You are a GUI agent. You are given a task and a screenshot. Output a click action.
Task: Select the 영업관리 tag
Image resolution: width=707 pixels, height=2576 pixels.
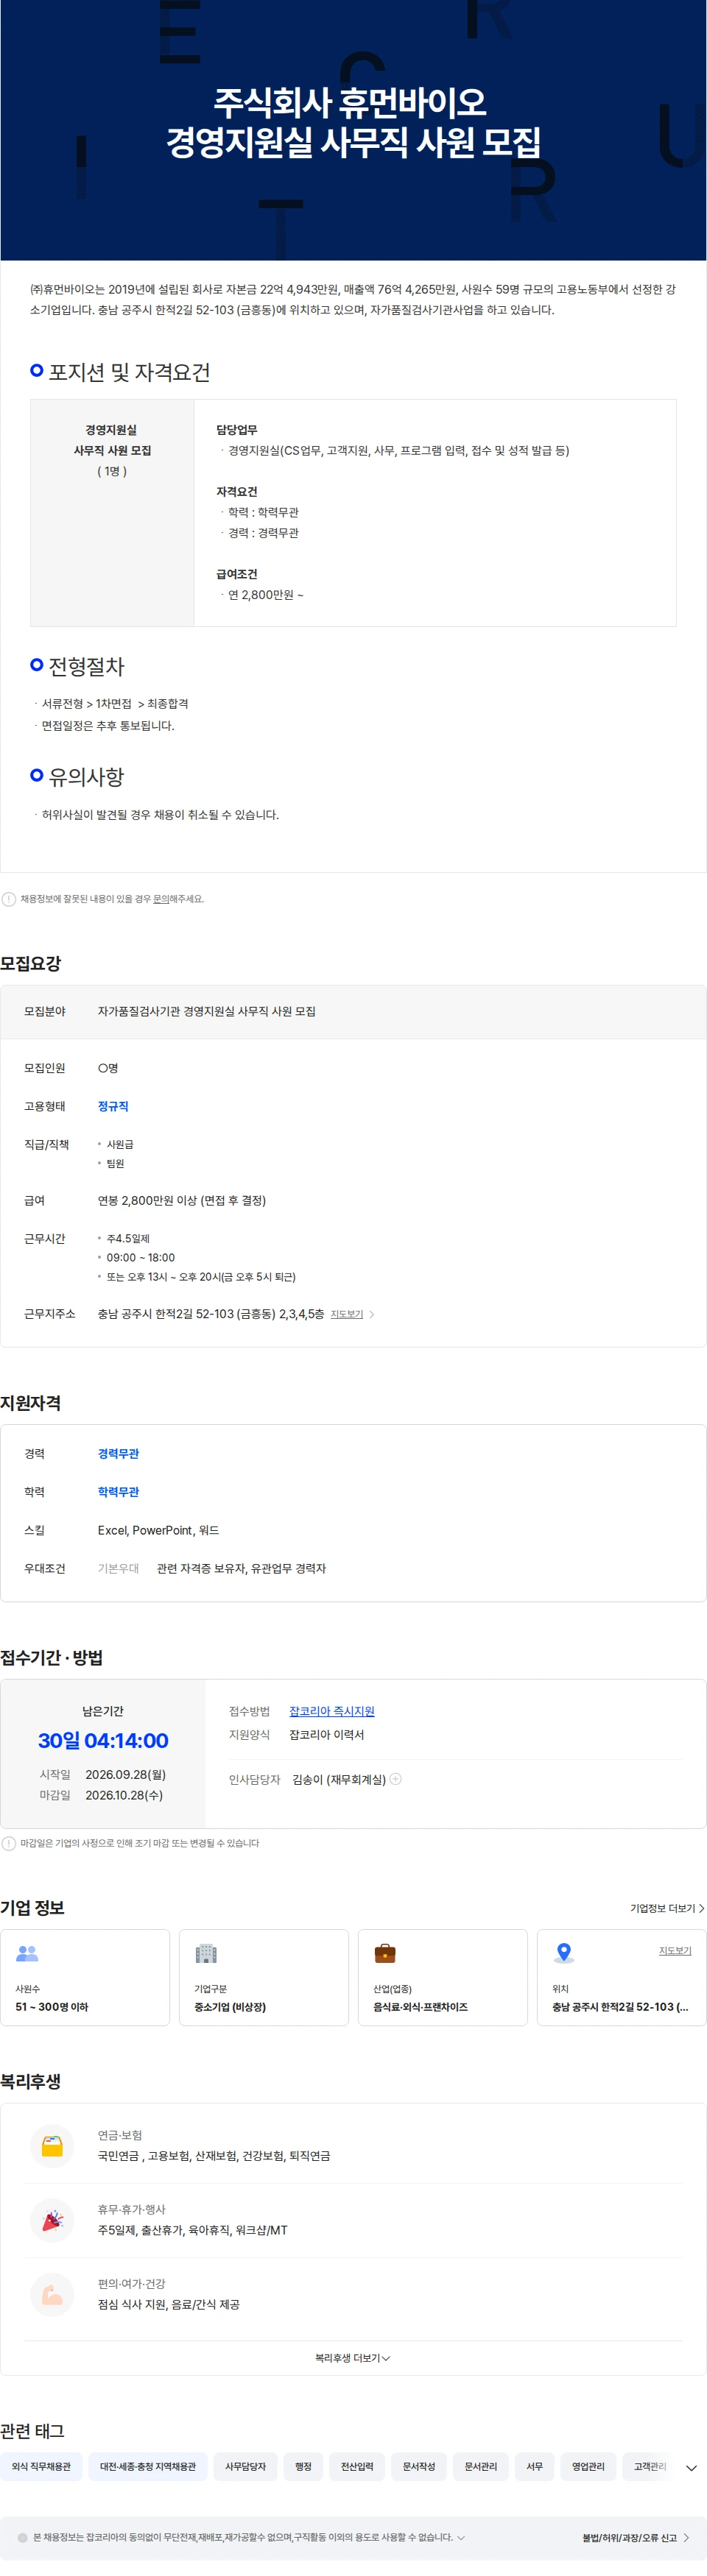tap(588, 2466)
